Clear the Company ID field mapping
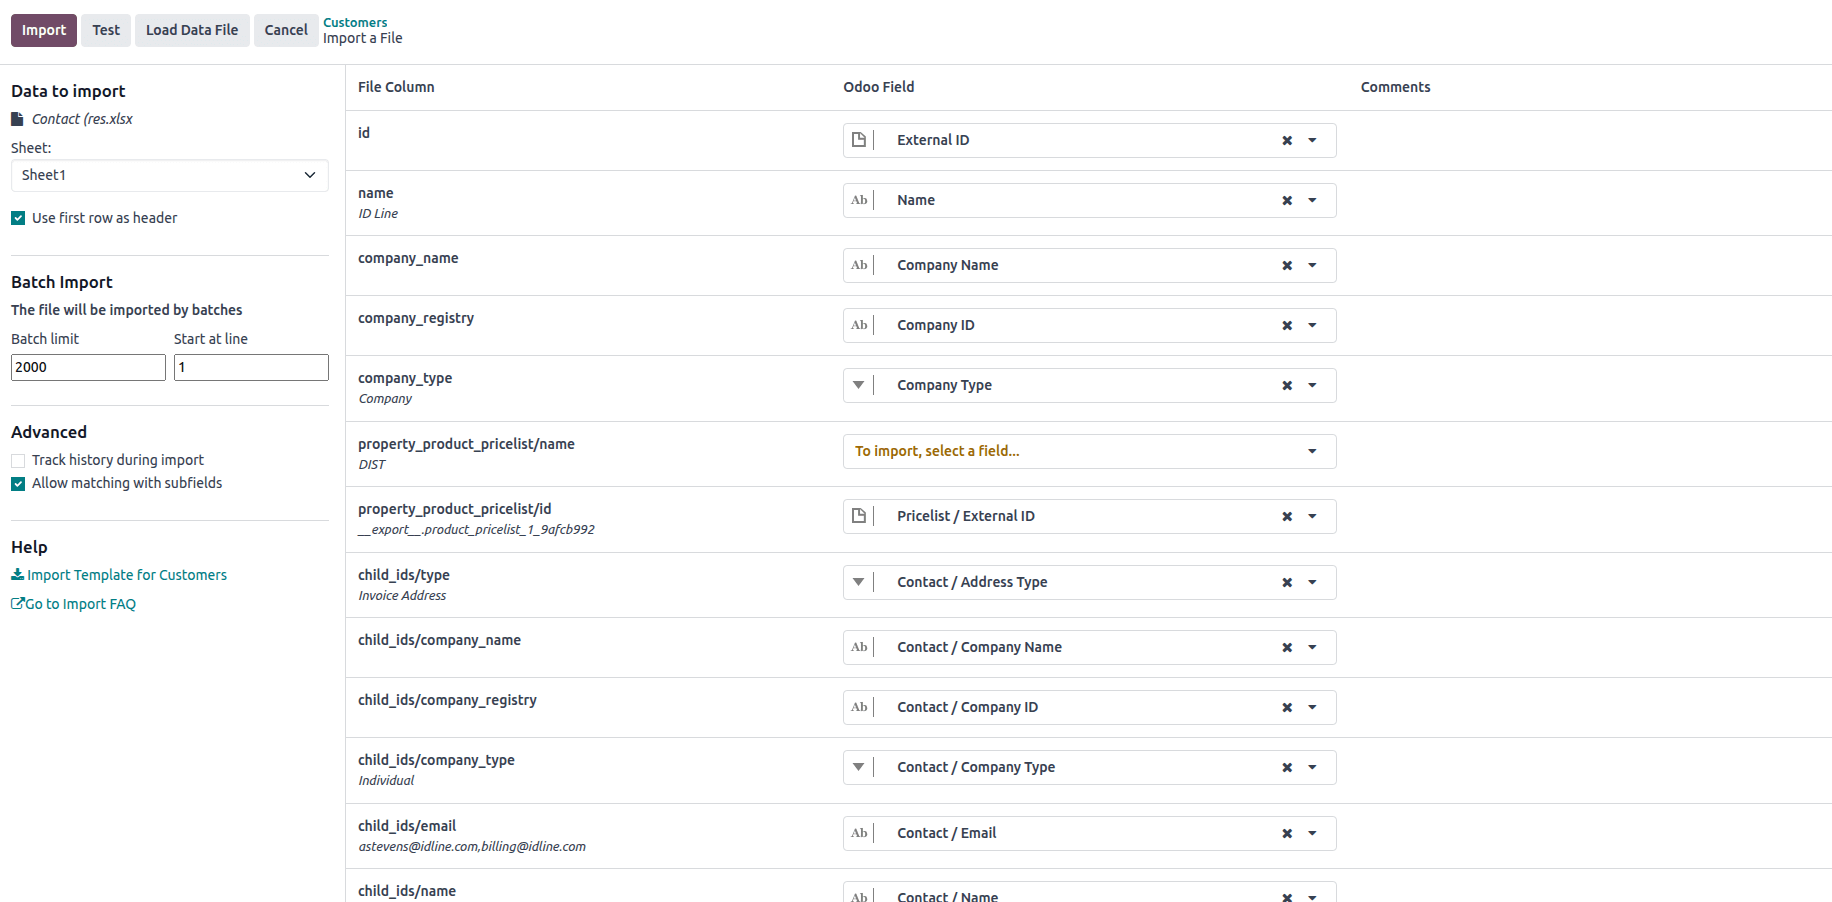 click(x=1287, y=326)
